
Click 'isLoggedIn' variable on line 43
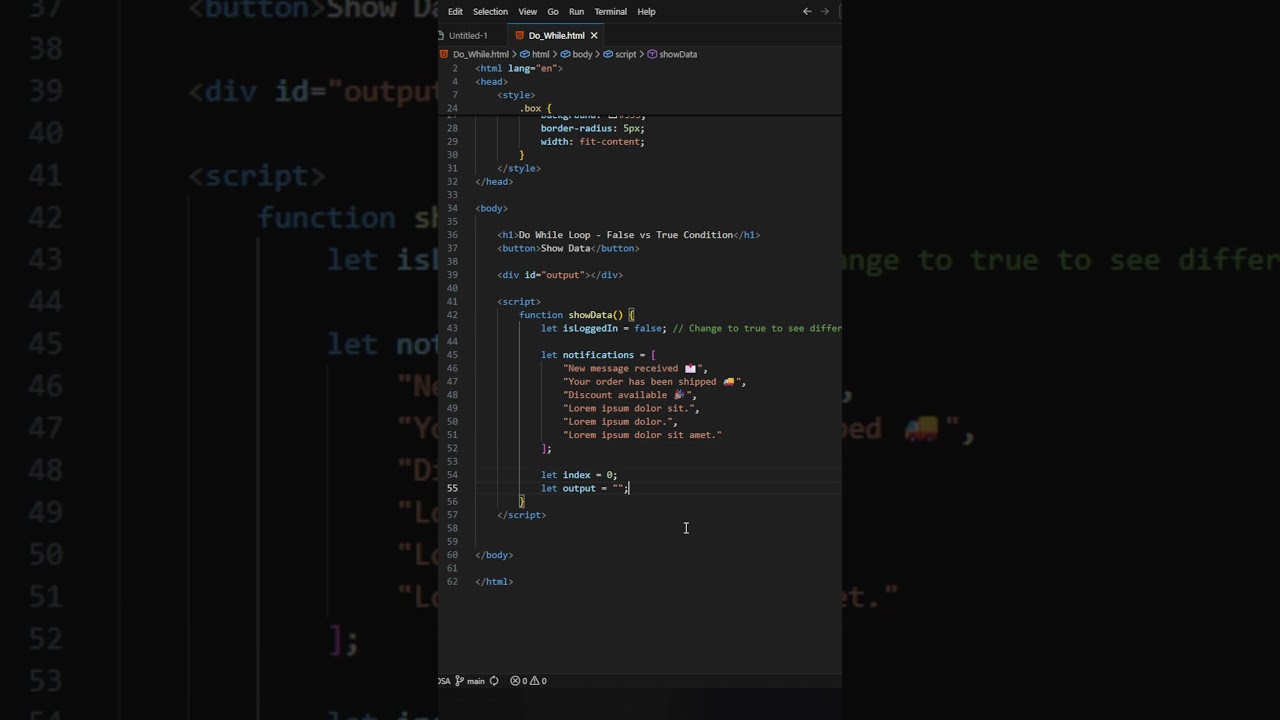(590, 328)
